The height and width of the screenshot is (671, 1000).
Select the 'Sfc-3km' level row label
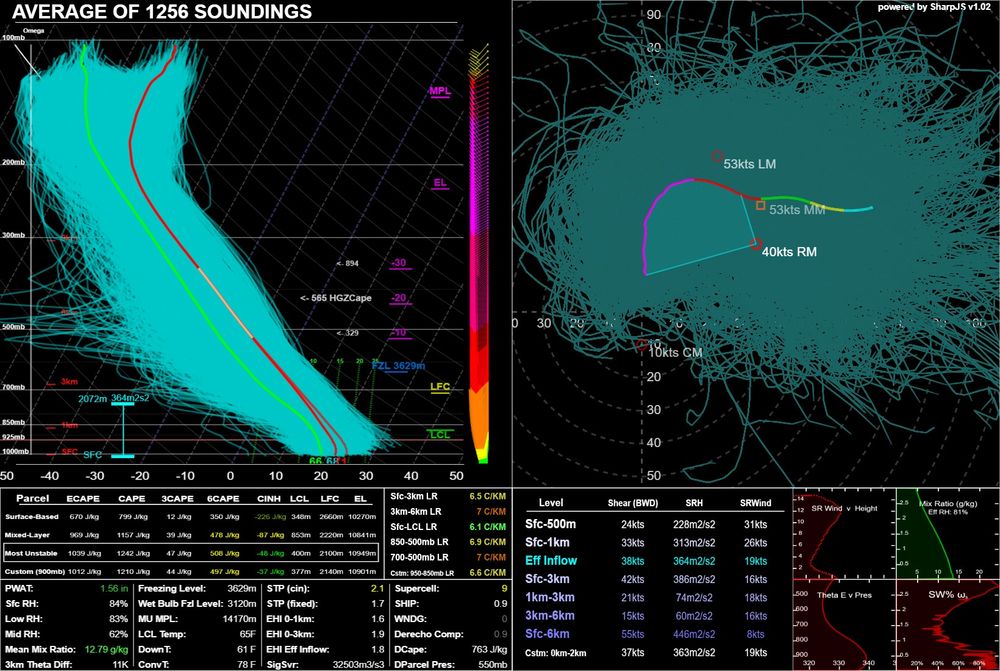pyautogui.click(x=547, y=579)
